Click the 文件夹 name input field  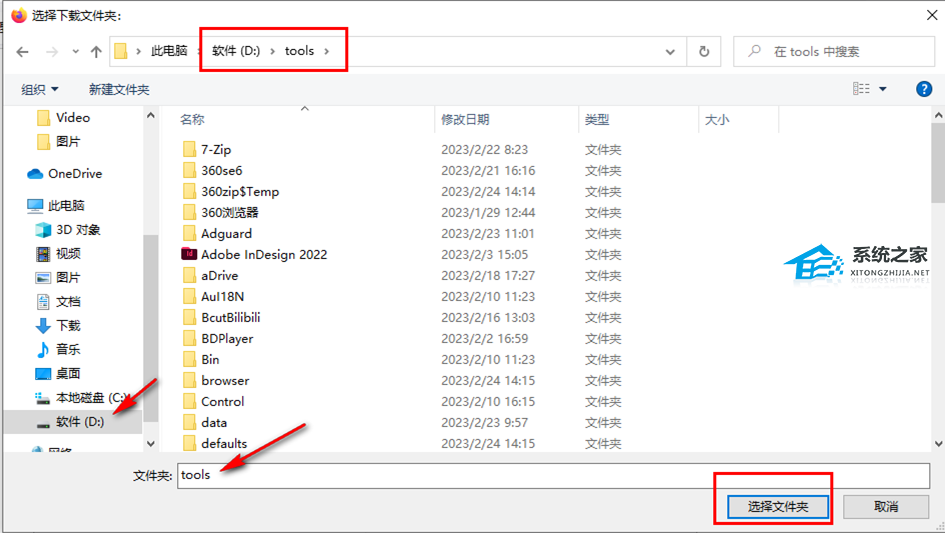553,476
